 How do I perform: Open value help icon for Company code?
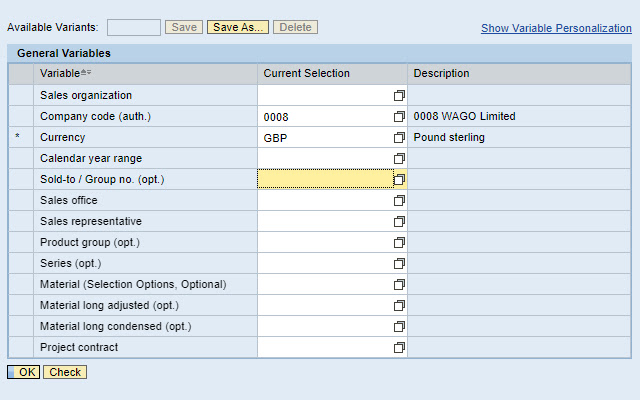point(399,117)
